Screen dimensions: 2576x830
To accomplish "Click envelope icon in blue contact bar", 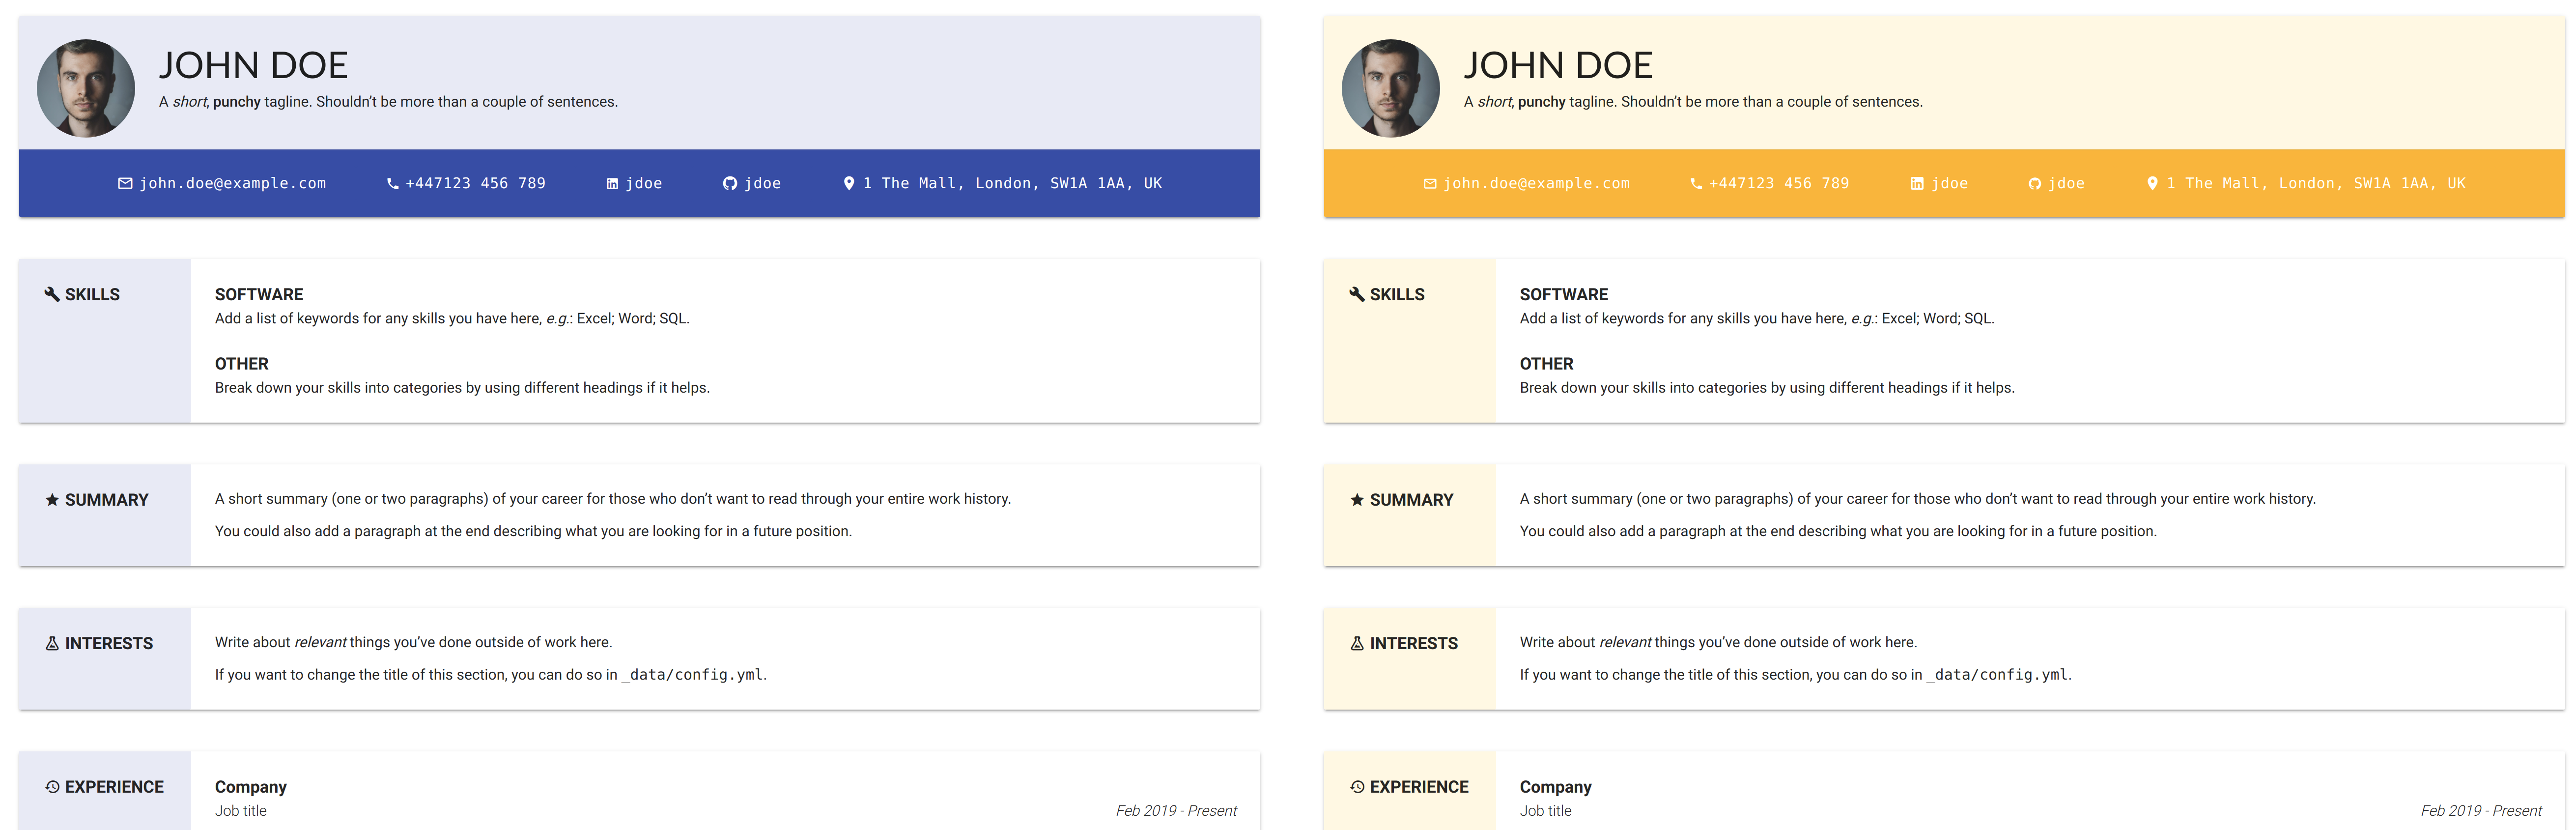I will [x=125, y=184].
